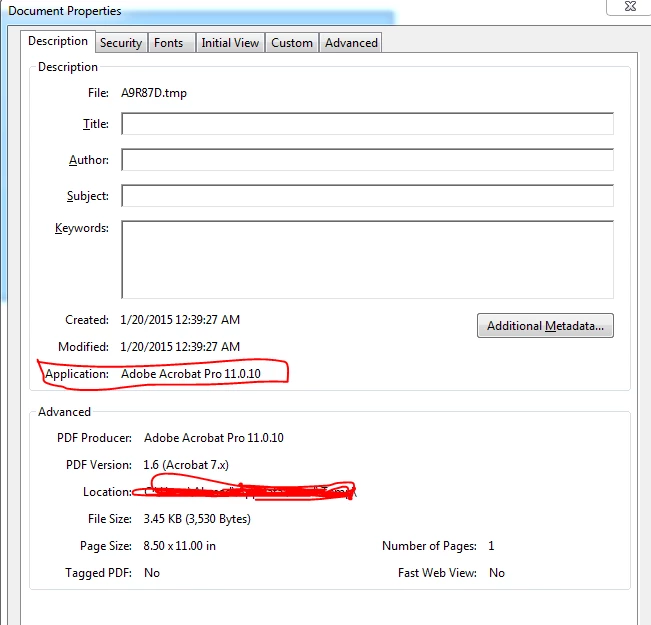Close the Document Properties dialog
This screenshot has height=625, width=651.
(x=630, y=6)
